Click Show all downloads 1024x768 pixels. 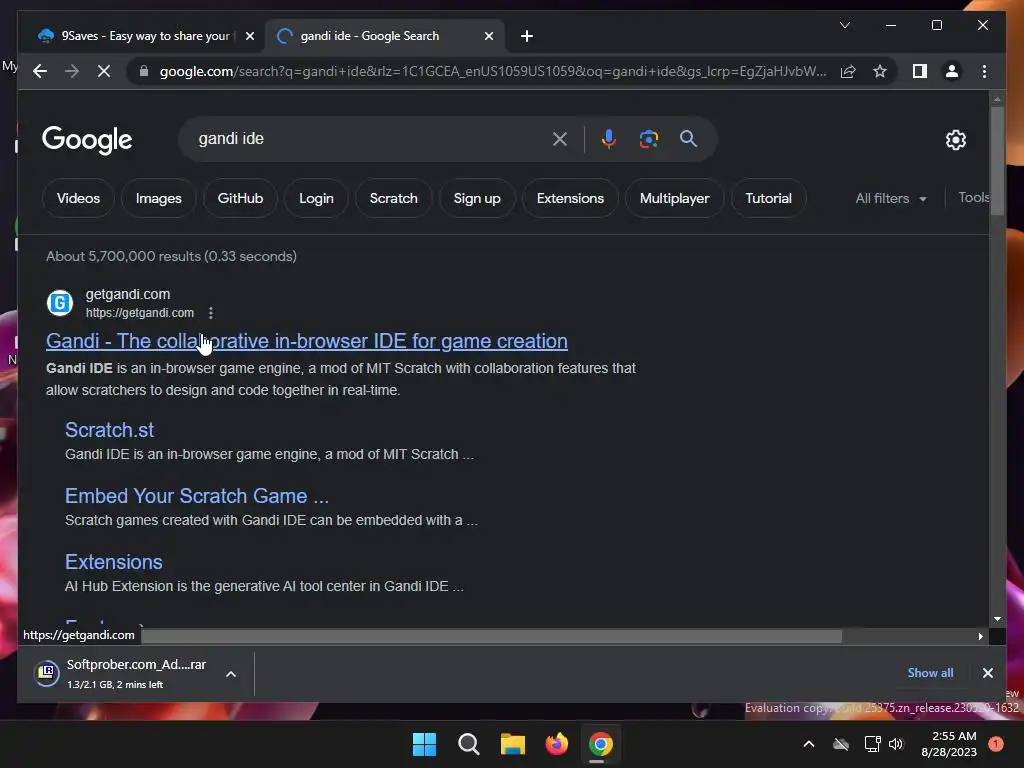[x=930, y=673]
